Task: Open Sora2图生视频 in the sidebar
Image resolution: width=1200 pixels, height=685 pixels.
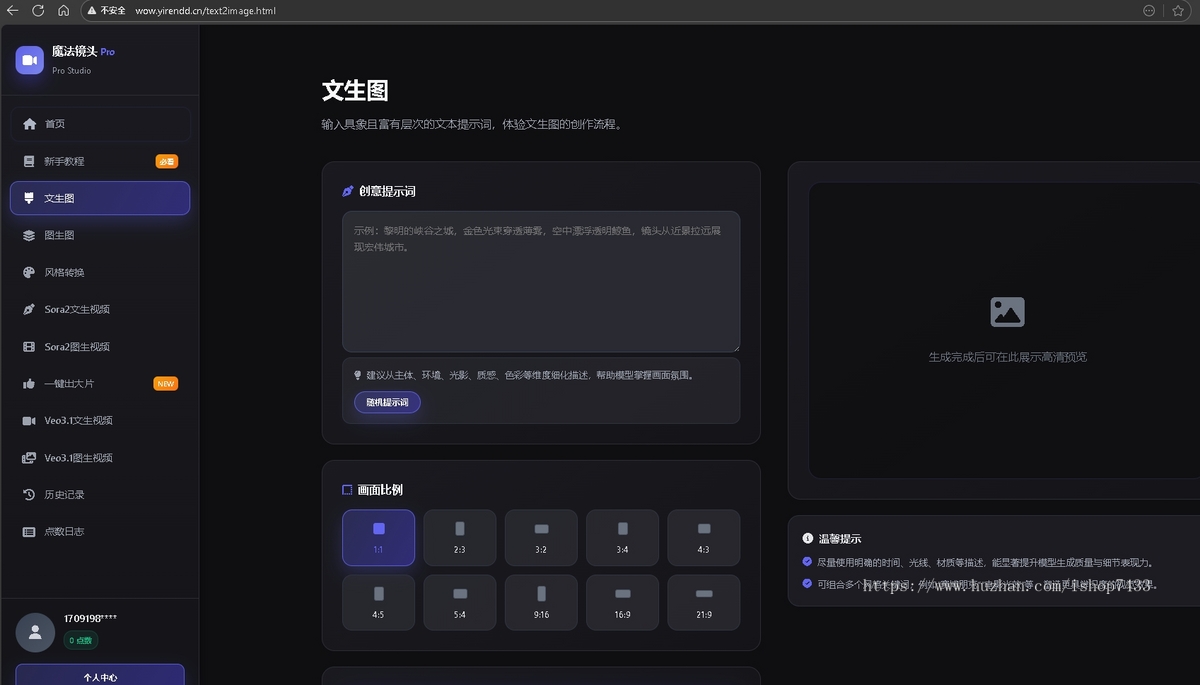Action: tap(100, 346)
